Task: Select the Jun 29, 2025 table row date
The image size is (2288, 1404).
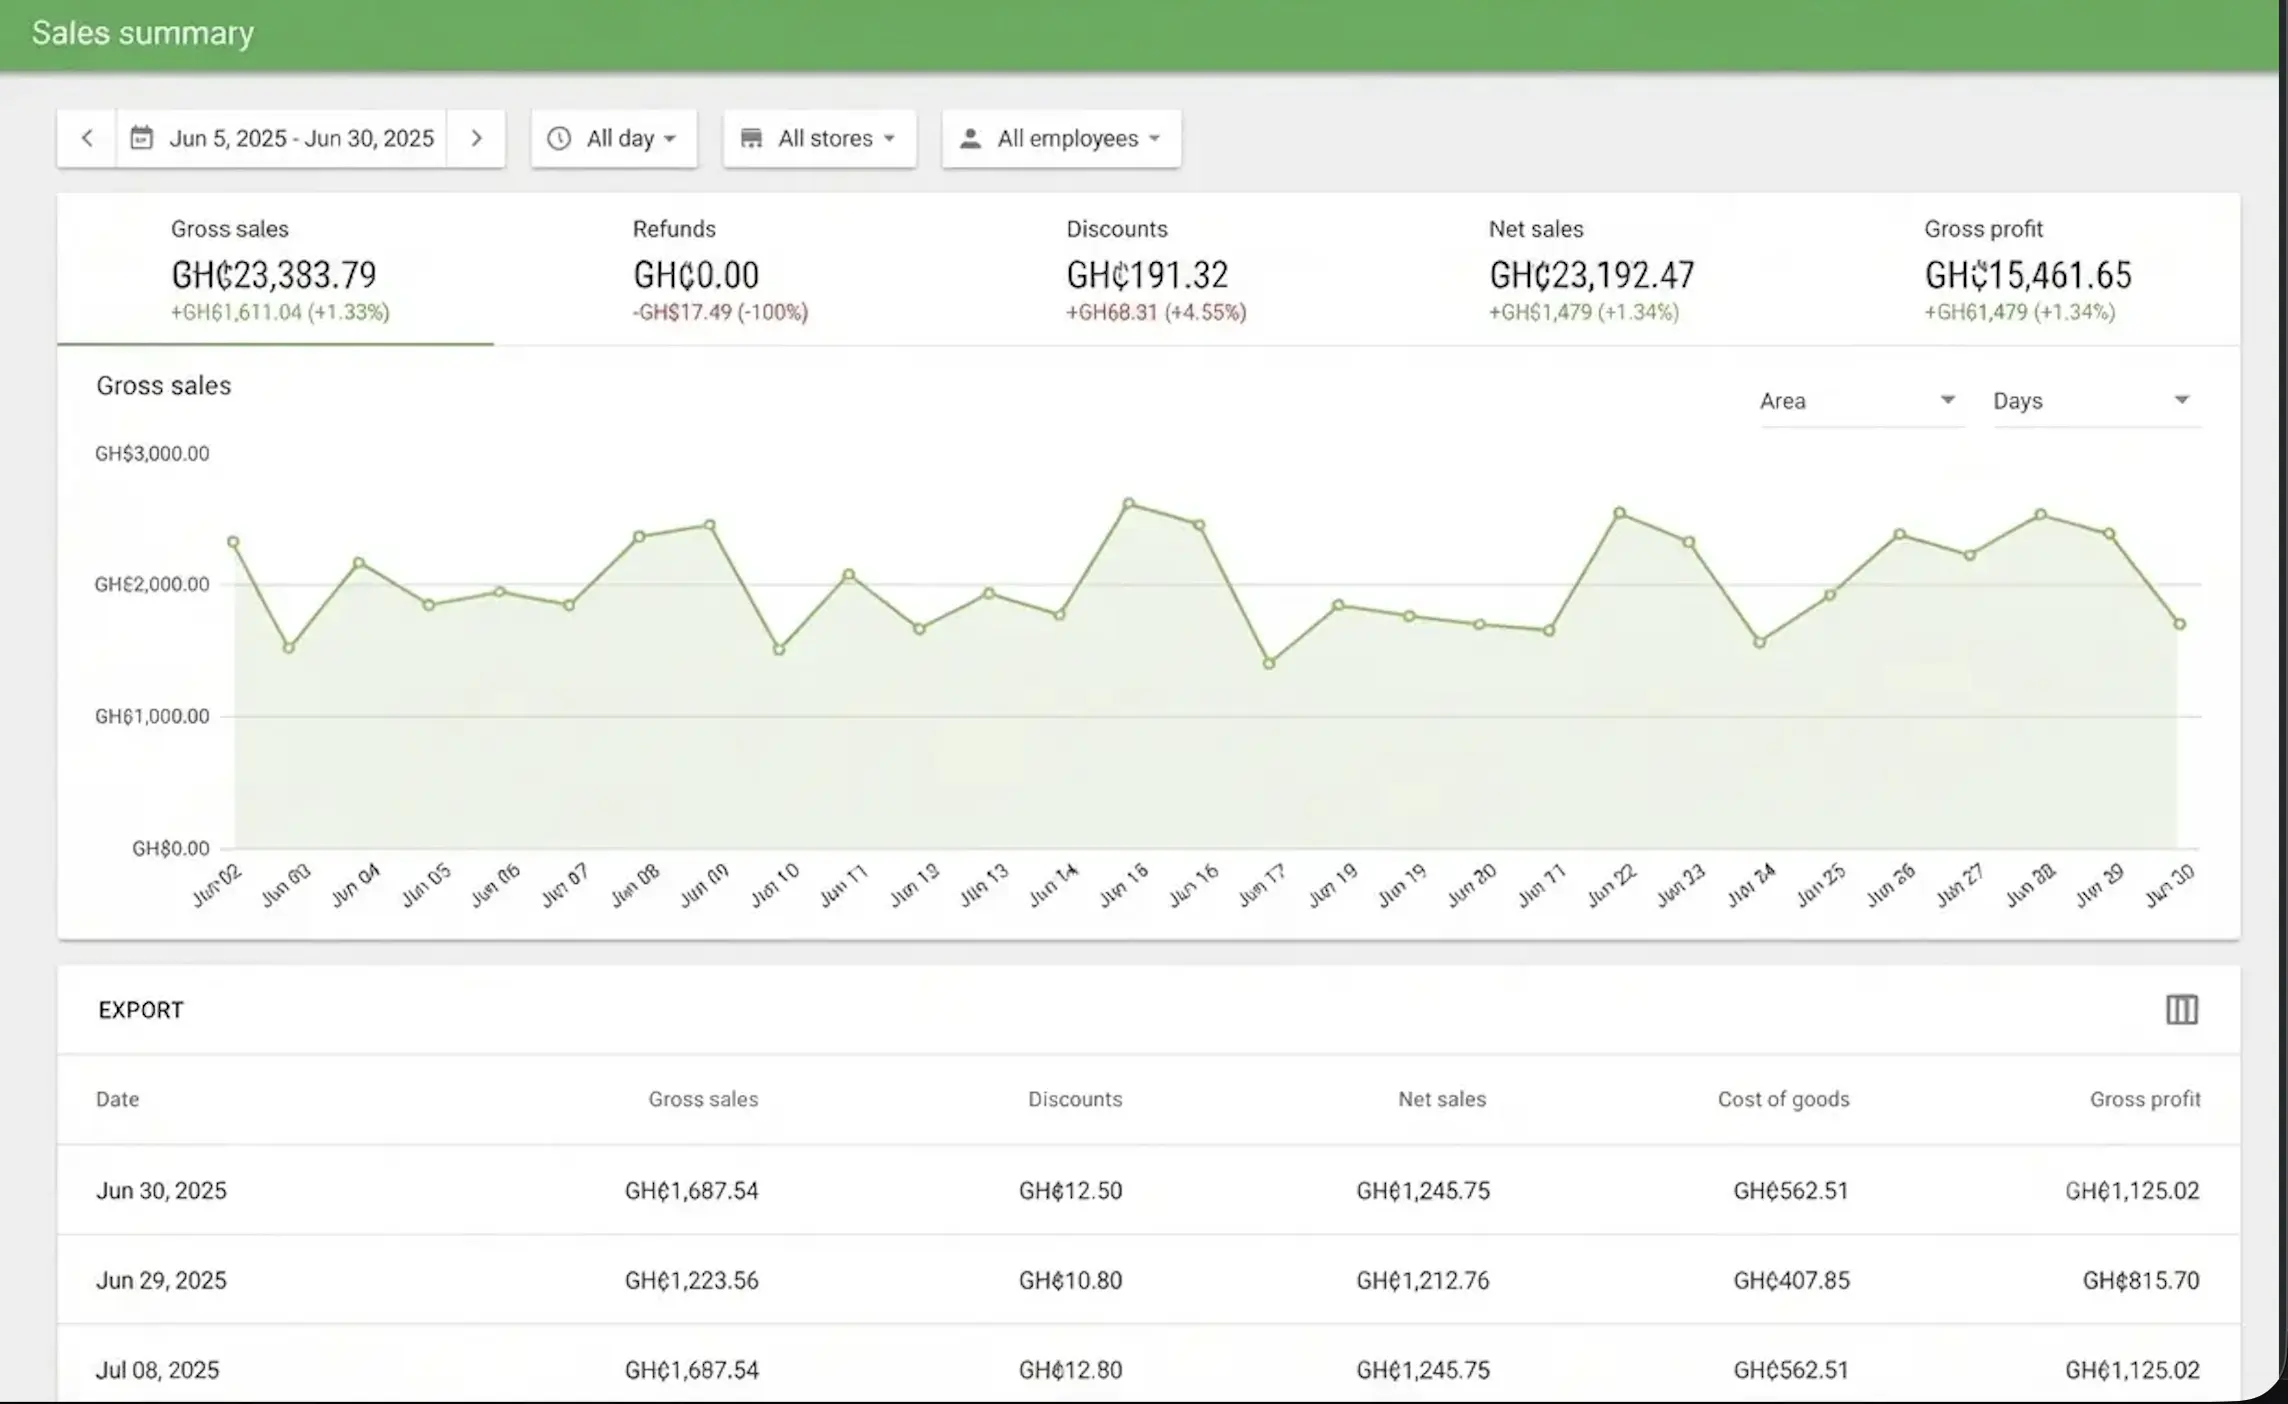Action: 161,1280
